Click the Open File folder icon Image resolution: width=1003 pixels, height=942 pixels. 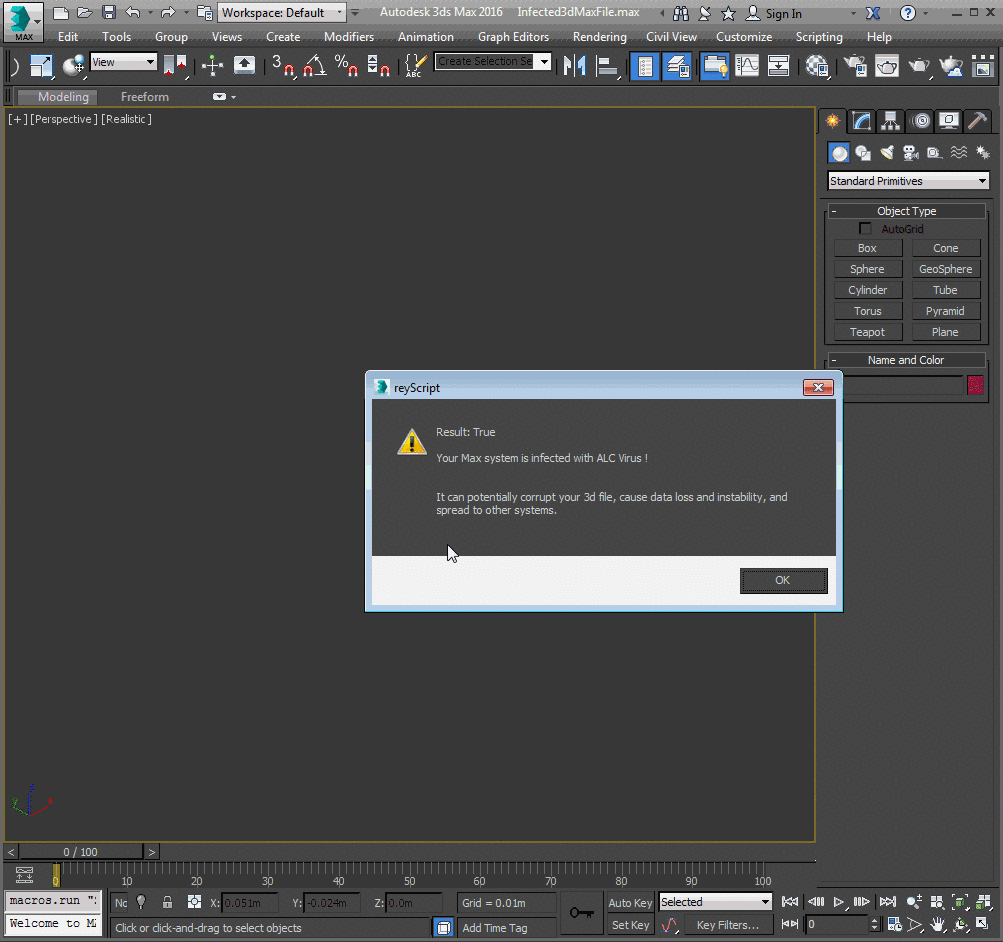point(84,12)
